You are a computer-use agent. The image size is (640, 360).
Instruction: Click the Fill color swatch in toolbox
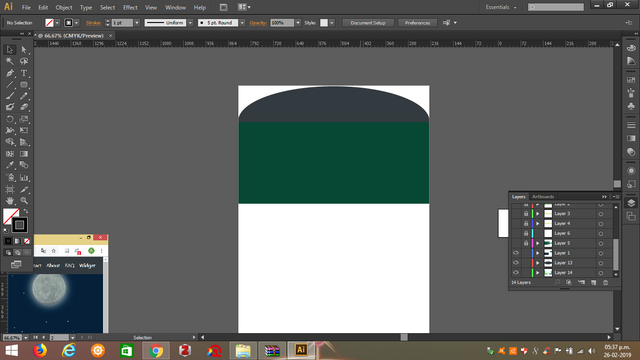(9, 215)
